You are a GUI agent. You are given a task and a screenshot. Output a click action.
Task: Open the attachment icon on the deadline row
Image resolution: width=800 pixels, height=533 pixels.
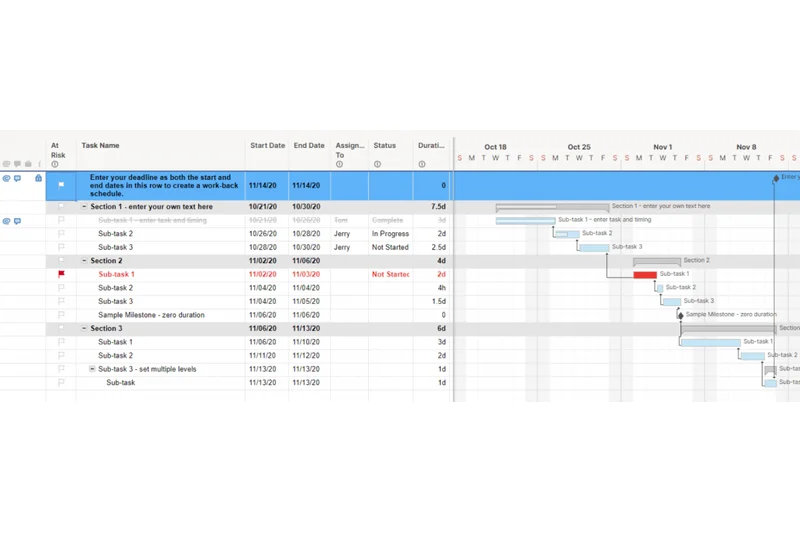[6, 179]
